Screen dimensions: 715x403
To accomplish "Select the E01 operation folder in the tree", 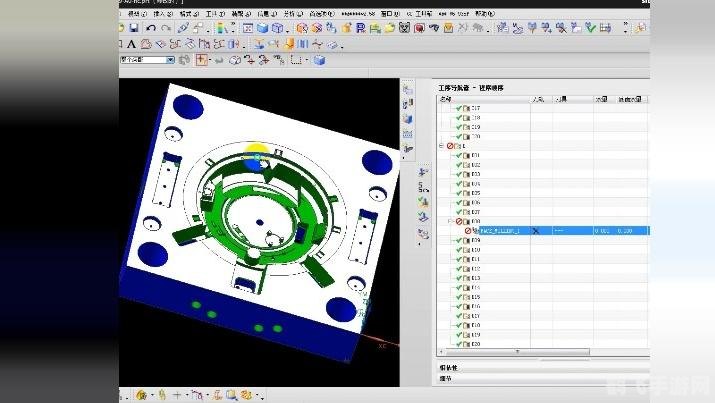I will point(475,156).
